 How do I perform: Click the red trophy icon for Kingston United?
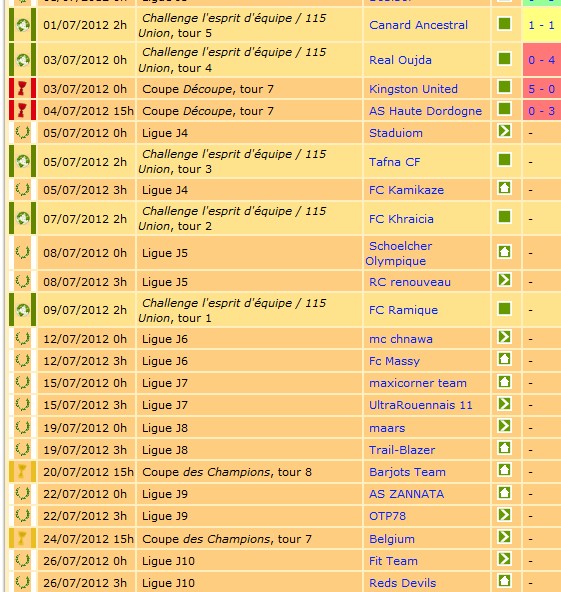22,89
